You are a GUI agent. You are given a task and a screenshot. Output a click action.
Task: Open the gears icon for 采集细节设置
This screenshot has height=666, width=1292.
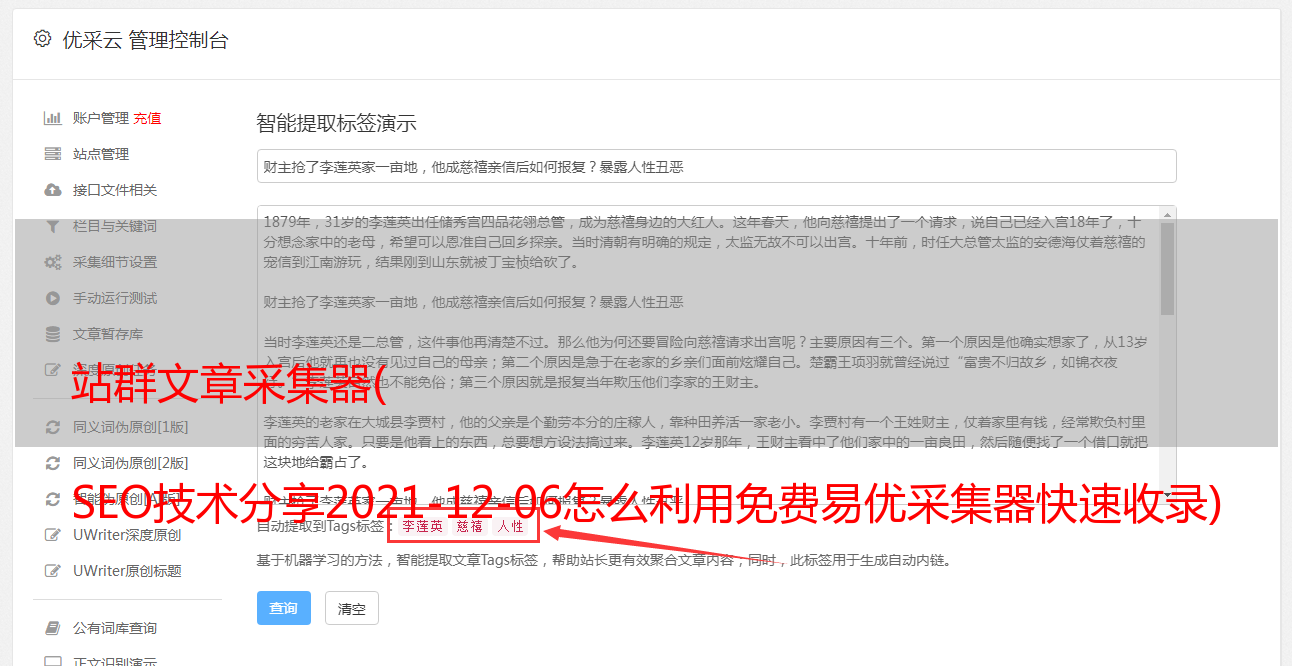click(53, 262)
